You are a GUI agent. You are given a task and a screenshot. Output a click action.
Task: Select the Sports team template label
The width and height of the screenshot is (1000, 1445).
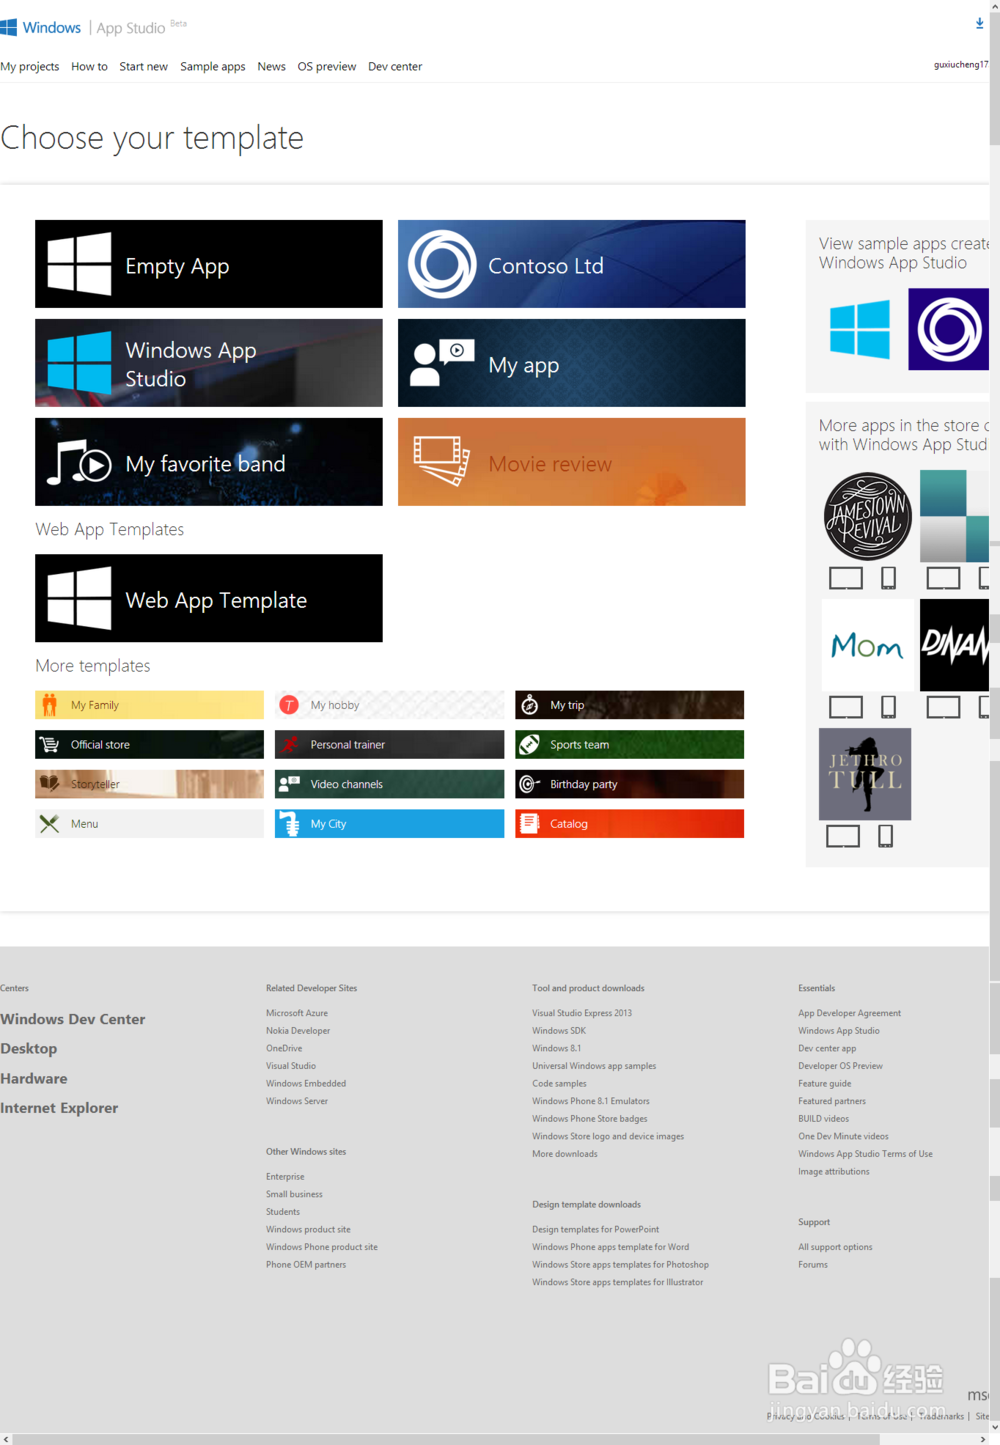(x=579, y=745)
